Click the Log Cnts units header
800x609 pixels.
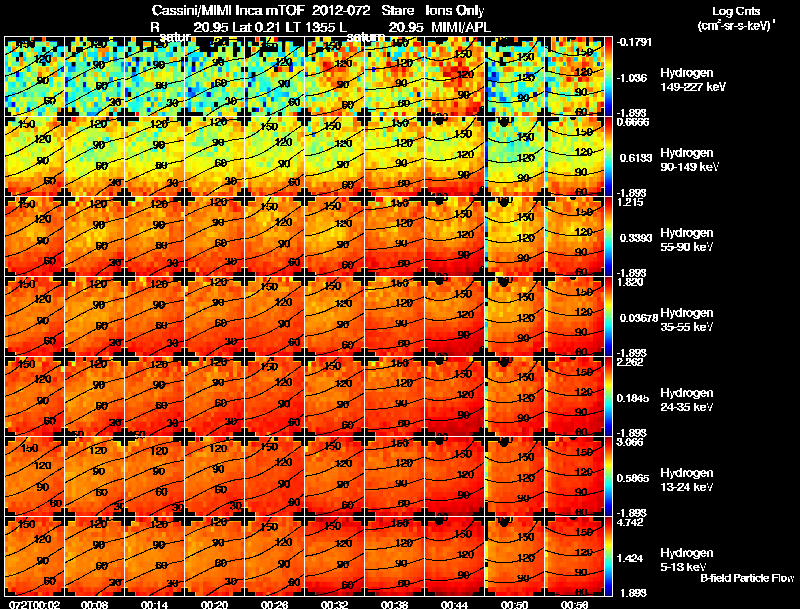click(x=736, y=18)
